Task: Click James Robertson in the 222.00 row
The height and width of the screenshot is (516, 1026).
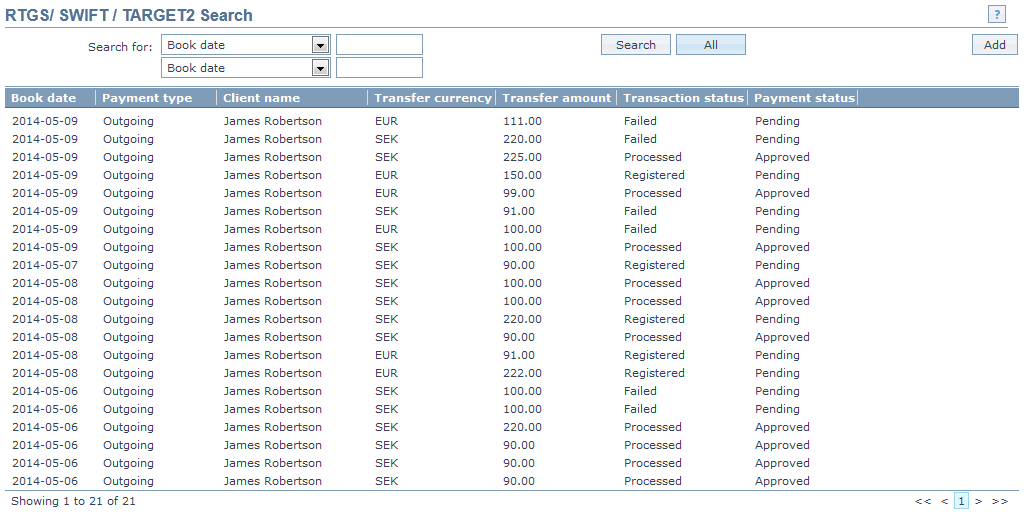Action: pos(272,373)
